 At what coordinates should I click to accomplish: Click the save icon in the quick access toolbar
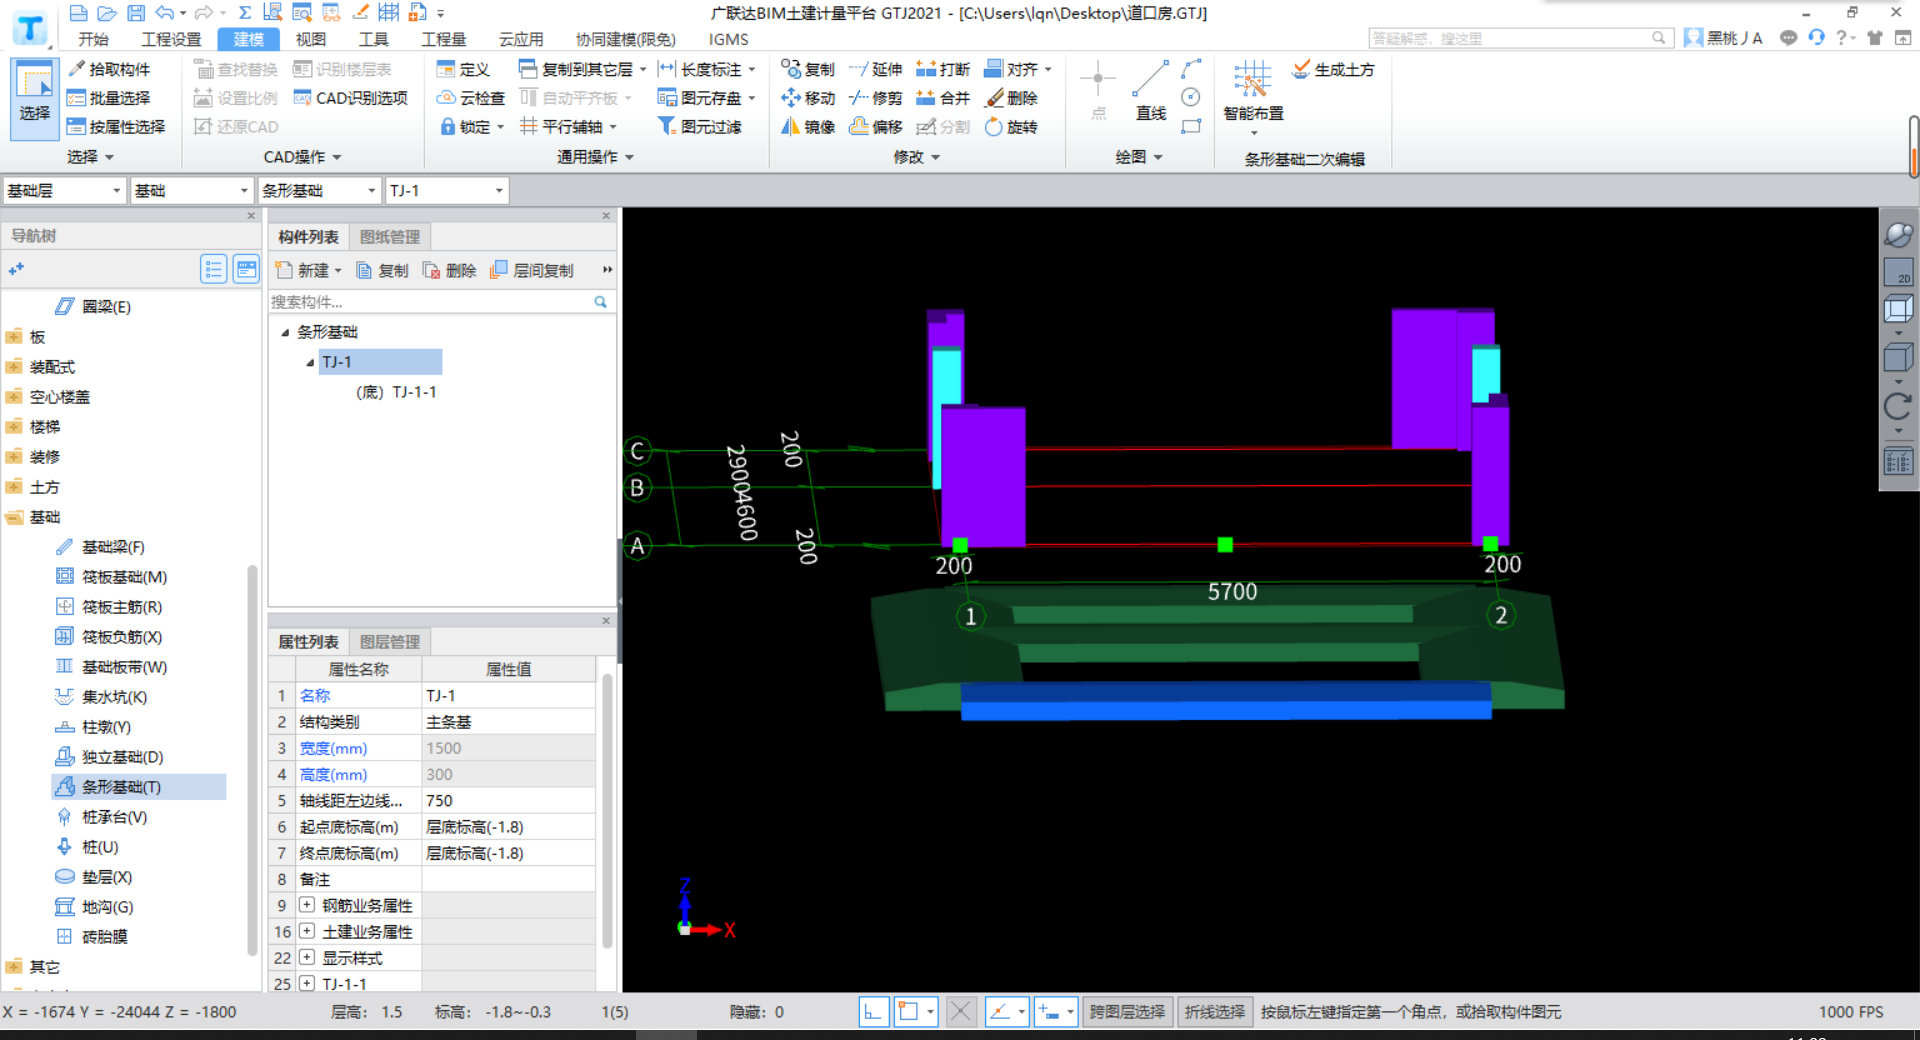pos(136,13)
